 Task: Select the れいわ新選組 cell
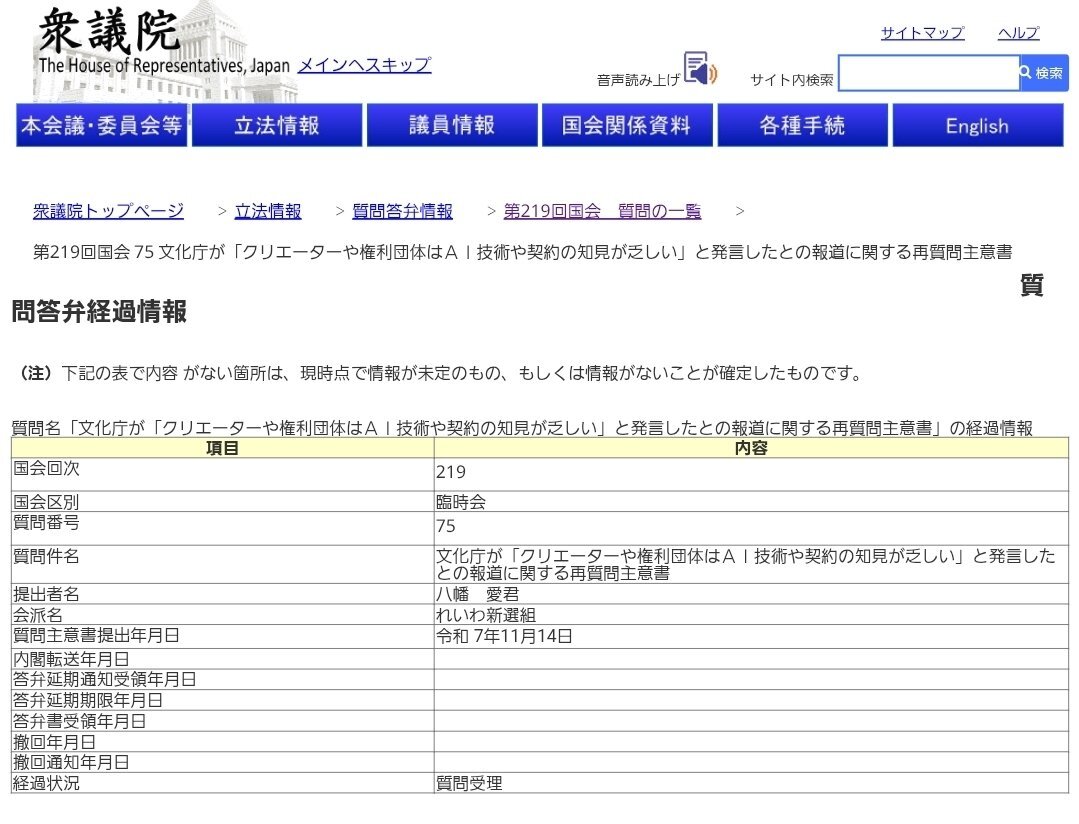(751, 615)
